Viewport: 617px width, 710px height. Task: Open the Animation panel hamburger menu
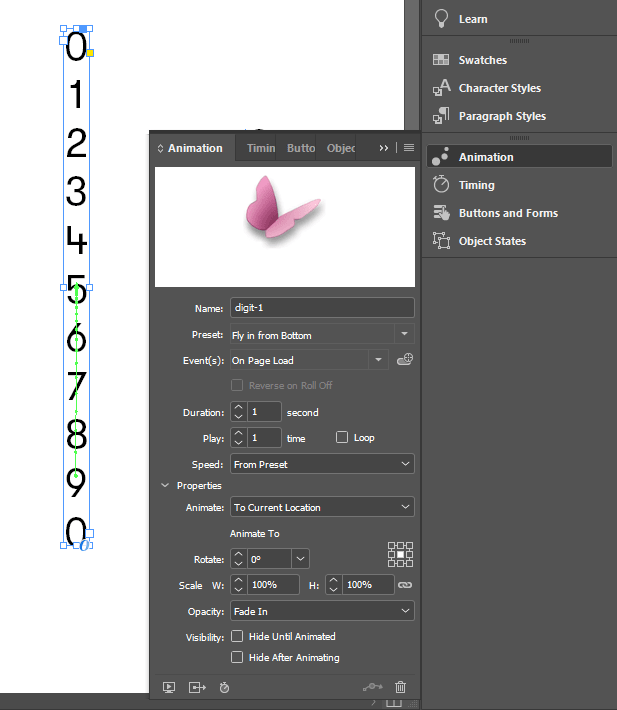pos(408,147)
